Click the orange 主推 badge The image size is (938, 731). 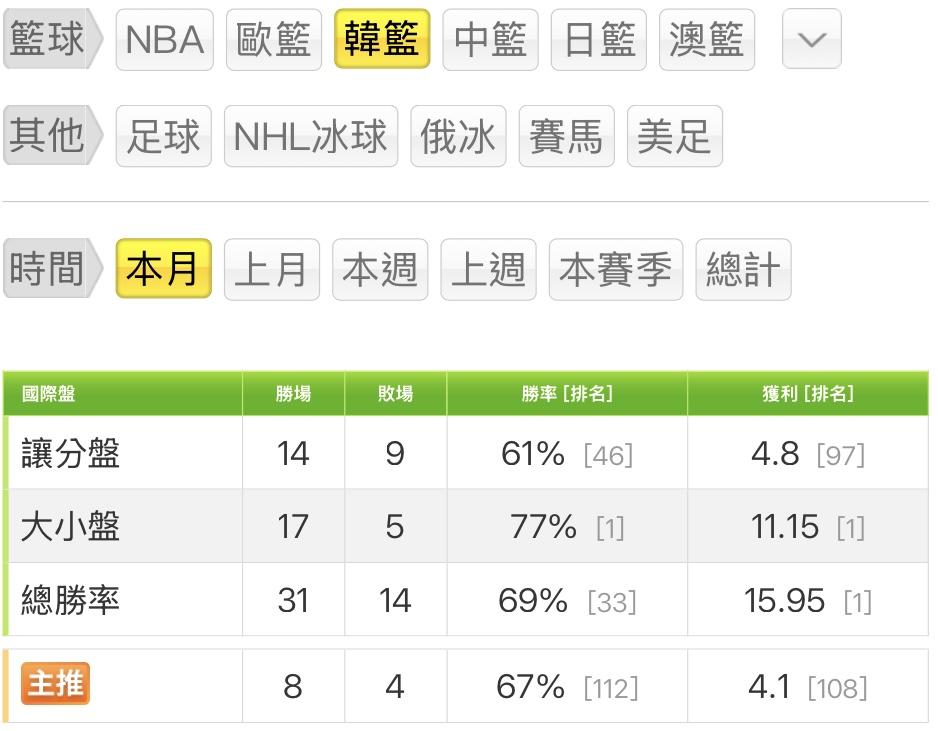click(56, 685)
